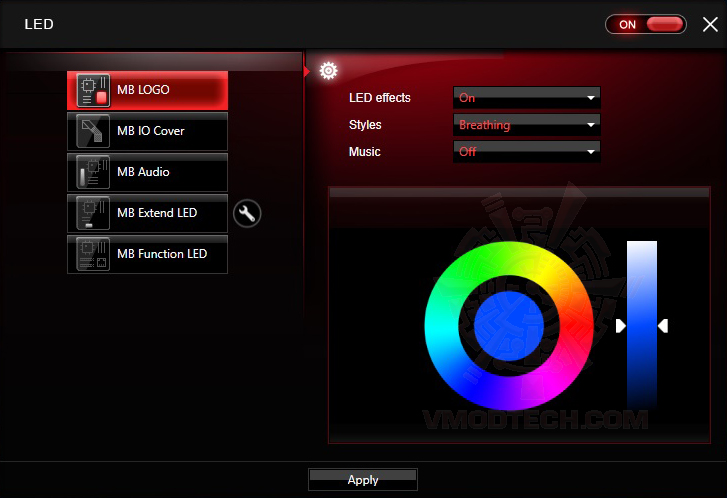727x498 pixels.
Task: Open the Music dropdown showing Off
Action: pos(527,152)
